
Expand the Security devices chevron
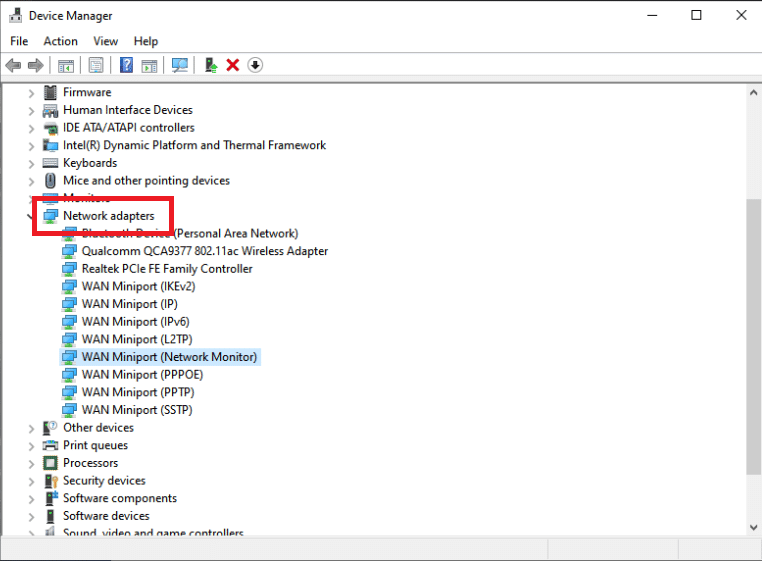pos(31,482)
